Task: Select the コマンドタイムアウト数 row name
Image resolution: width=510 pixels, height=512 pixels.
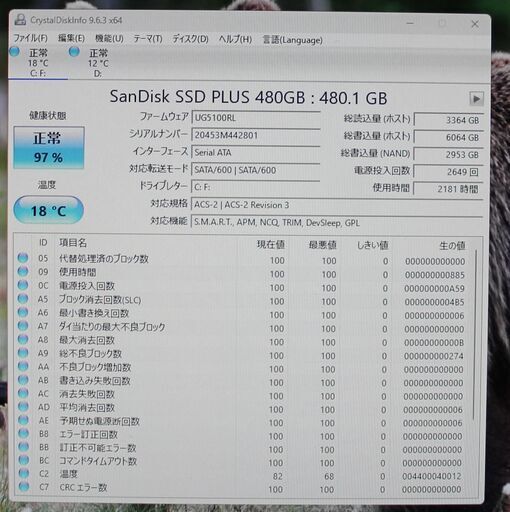Action: pos(98,461)
